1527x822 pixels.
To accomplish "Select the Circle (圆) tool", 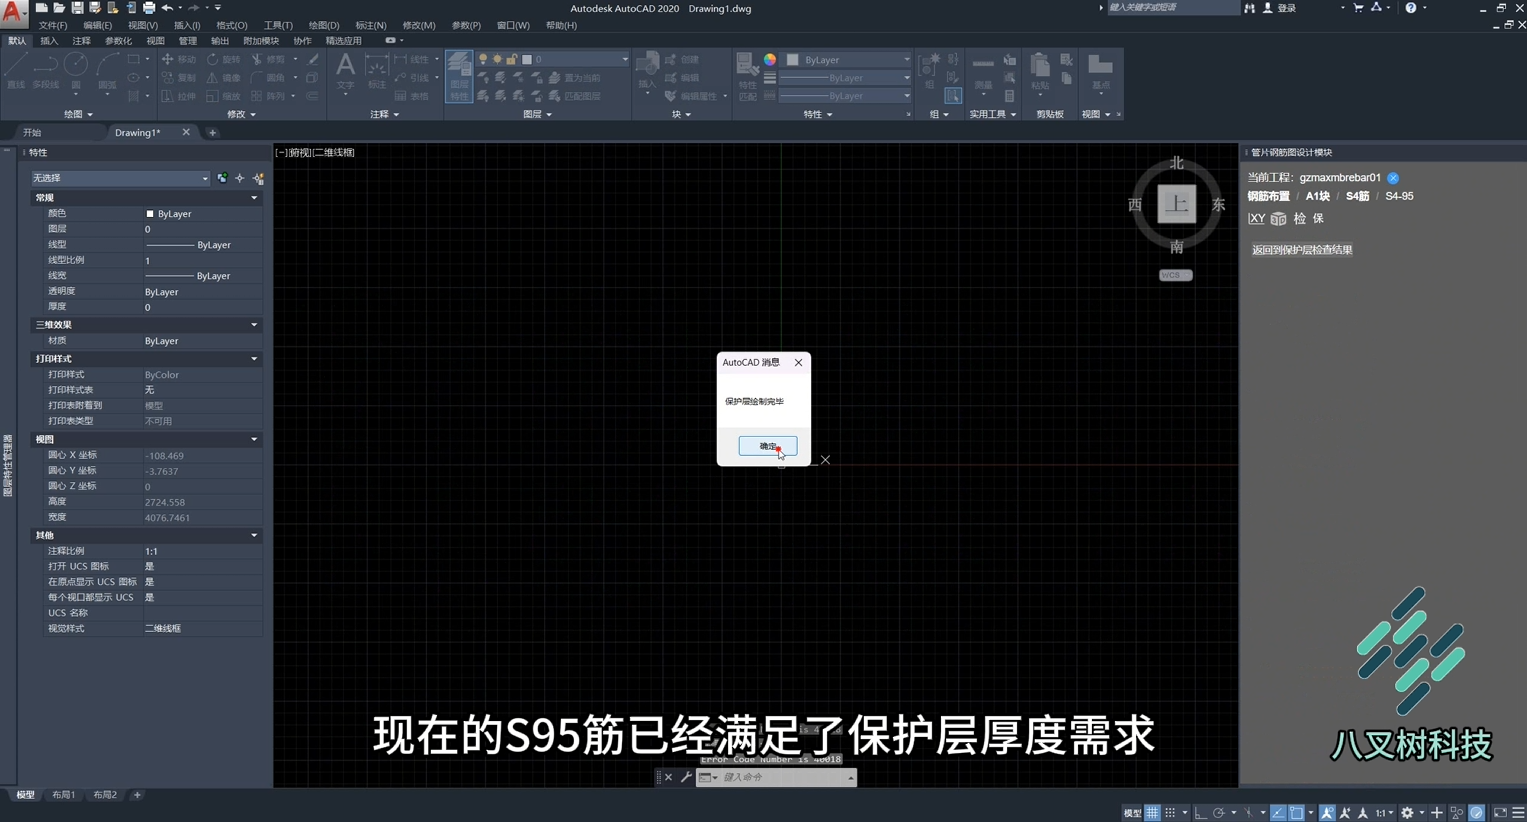I will [76, 72].
